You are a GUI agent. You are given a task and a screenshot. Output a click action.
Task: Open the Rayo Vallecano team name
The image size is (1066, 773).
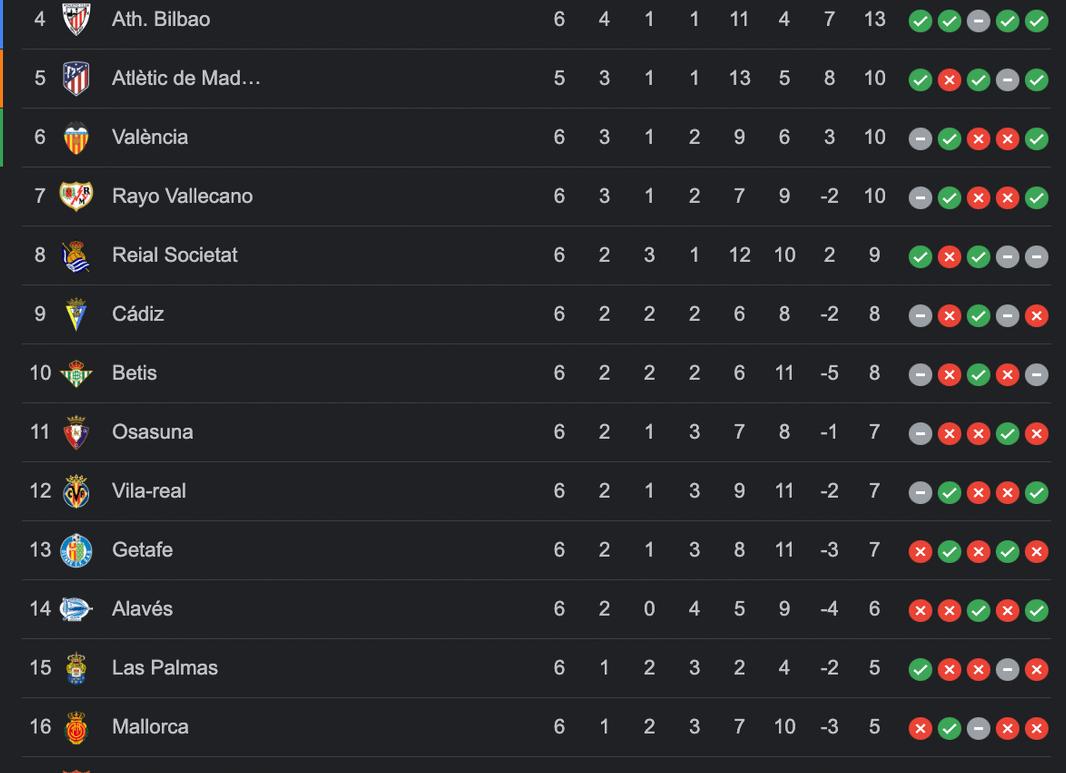pos(182,196)
